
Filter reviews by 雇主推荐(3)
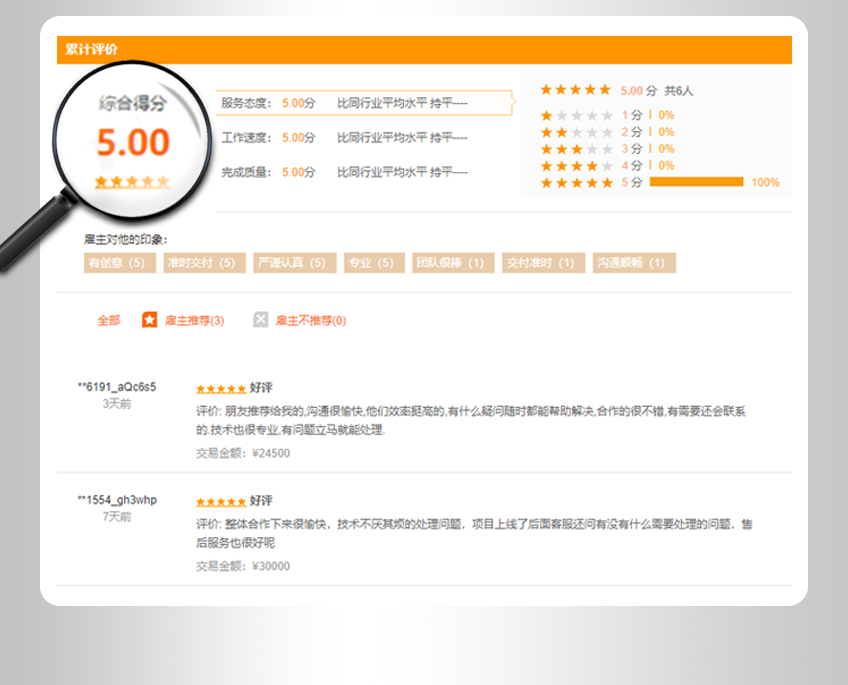pos(194,321)
